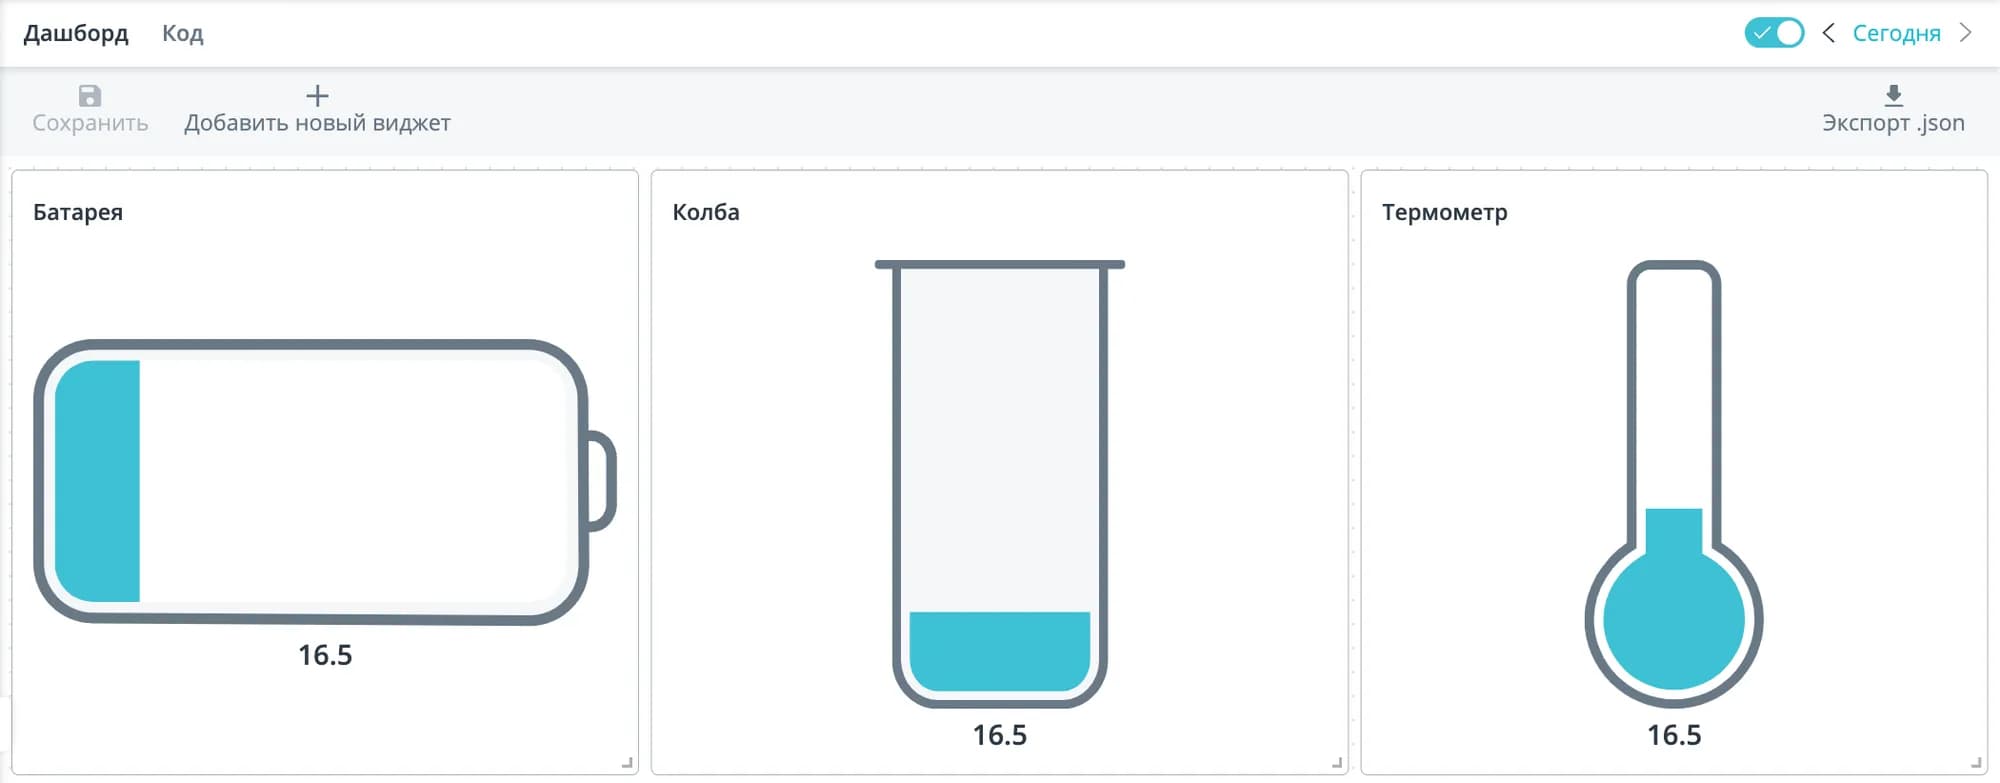Toggle the teal switch in header
Screen dimensions: 2000x783
(1774, 33)
